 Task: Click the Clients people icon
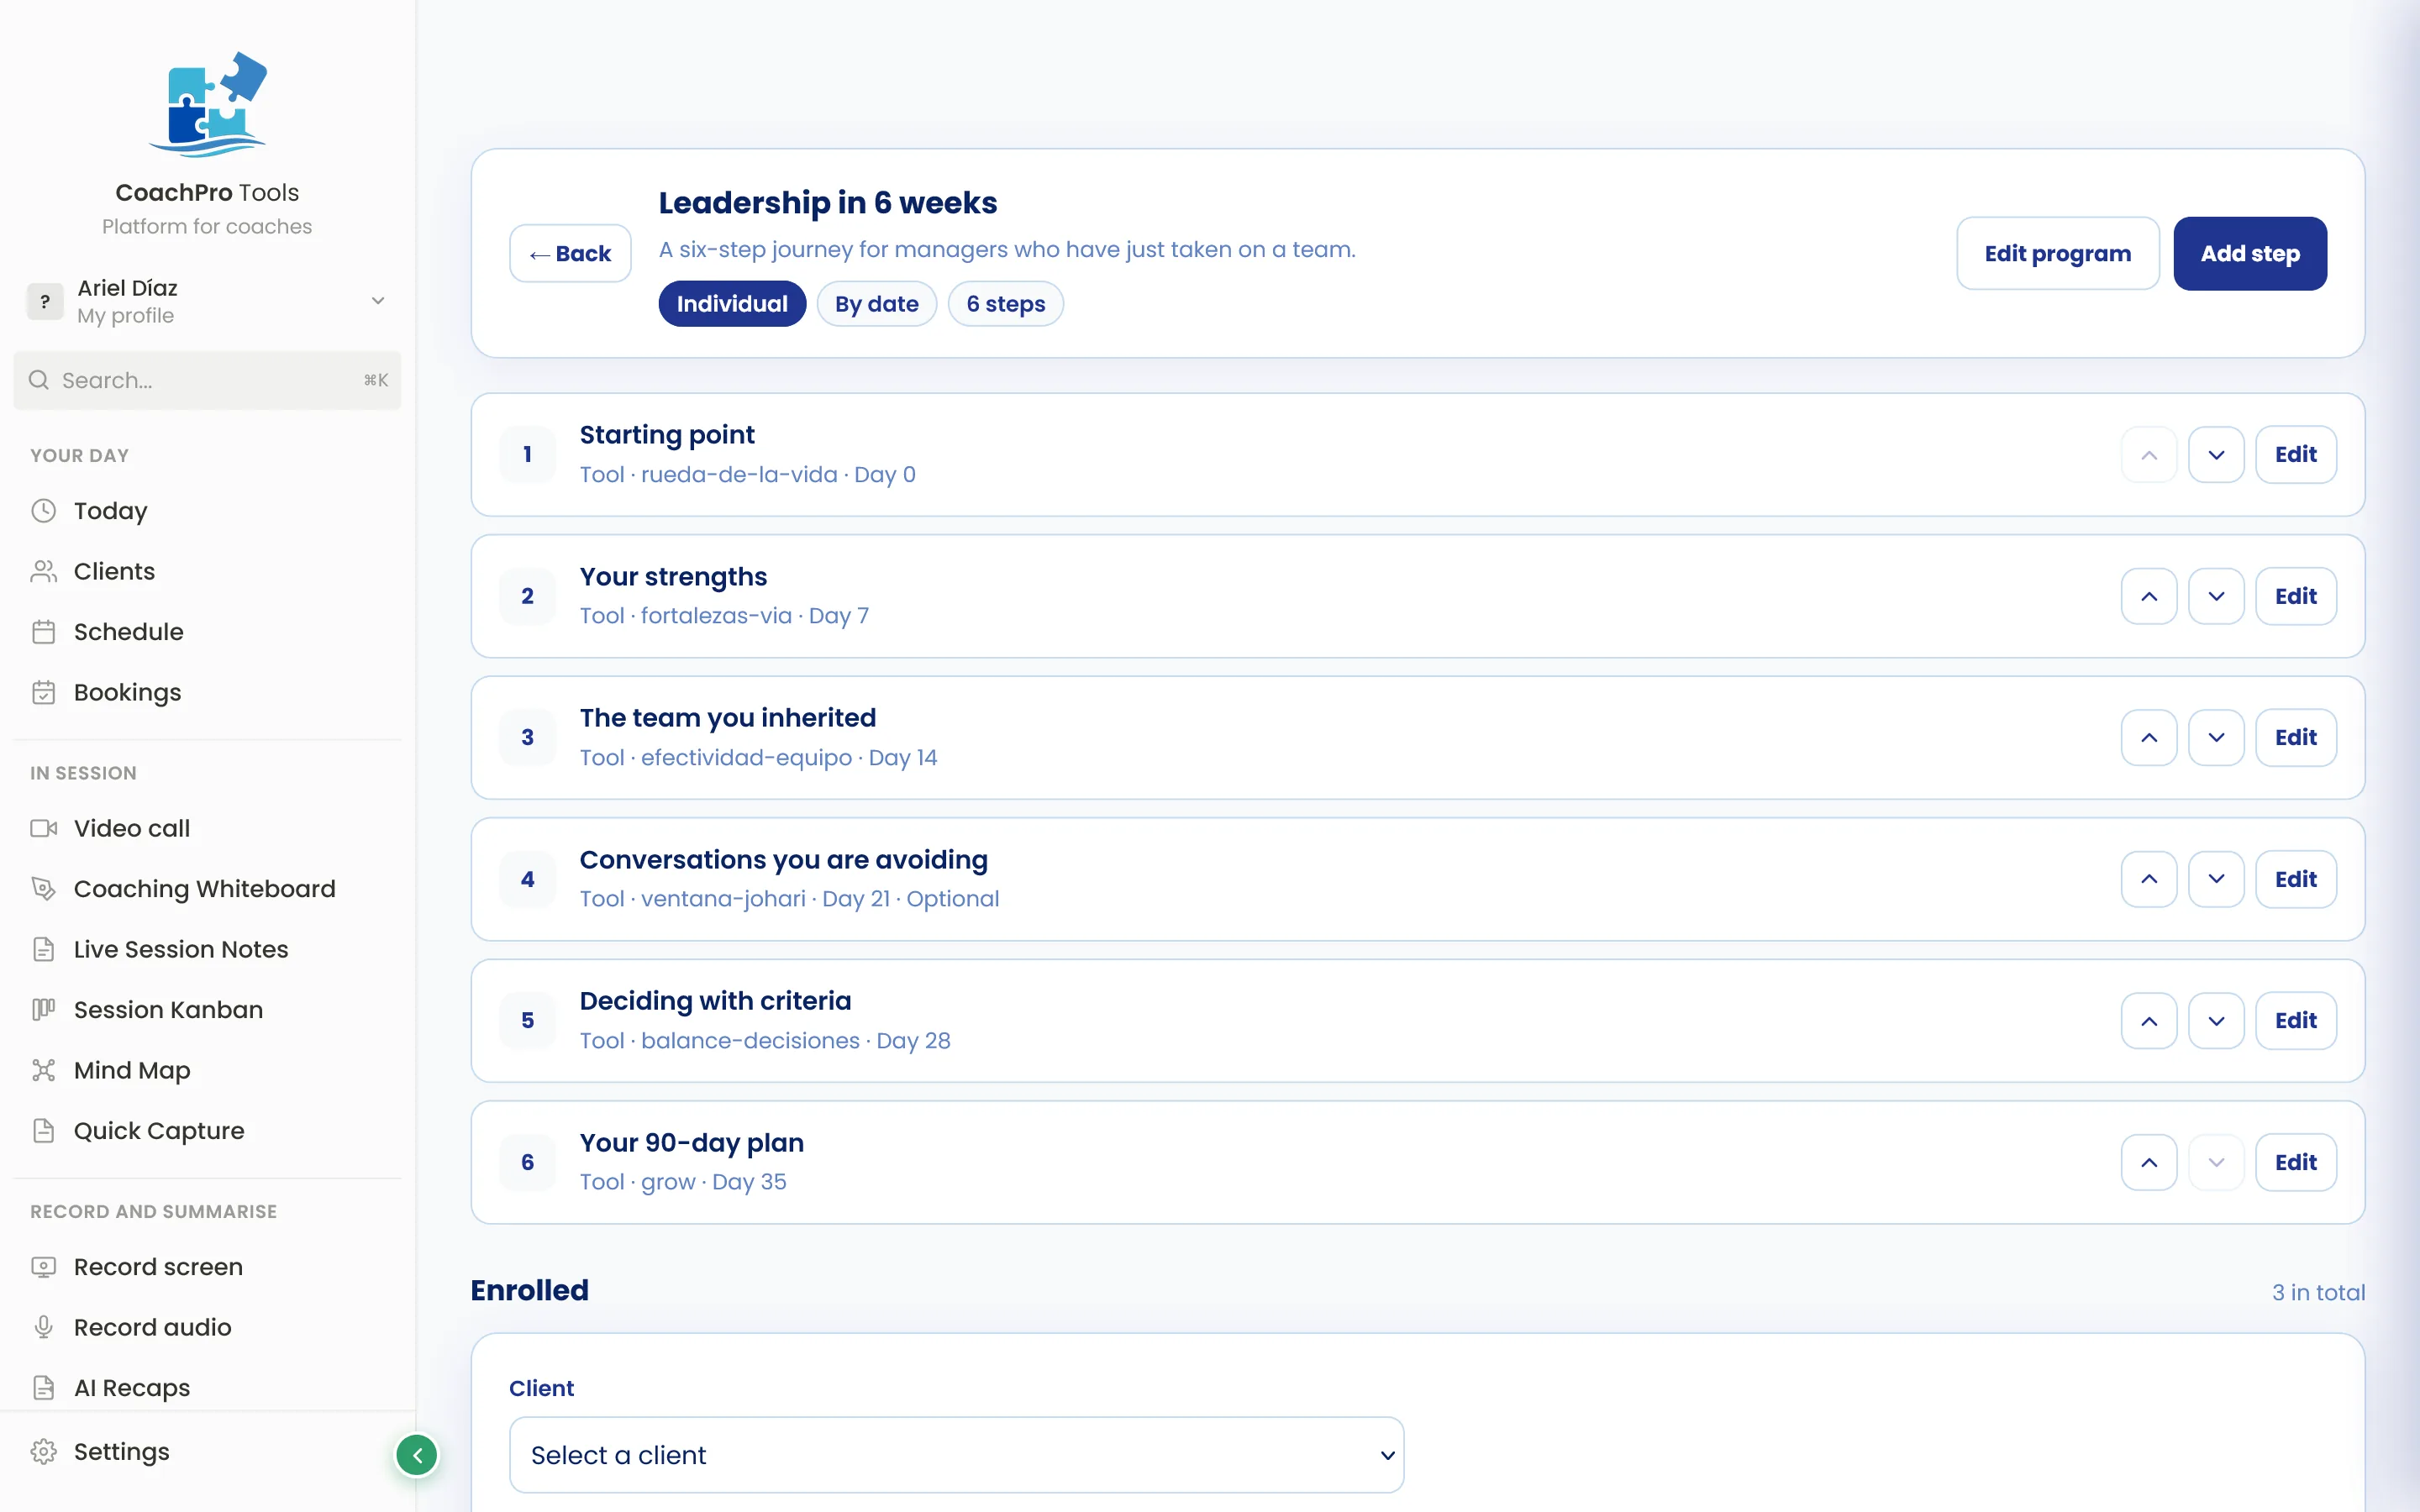tap(43, 571)
